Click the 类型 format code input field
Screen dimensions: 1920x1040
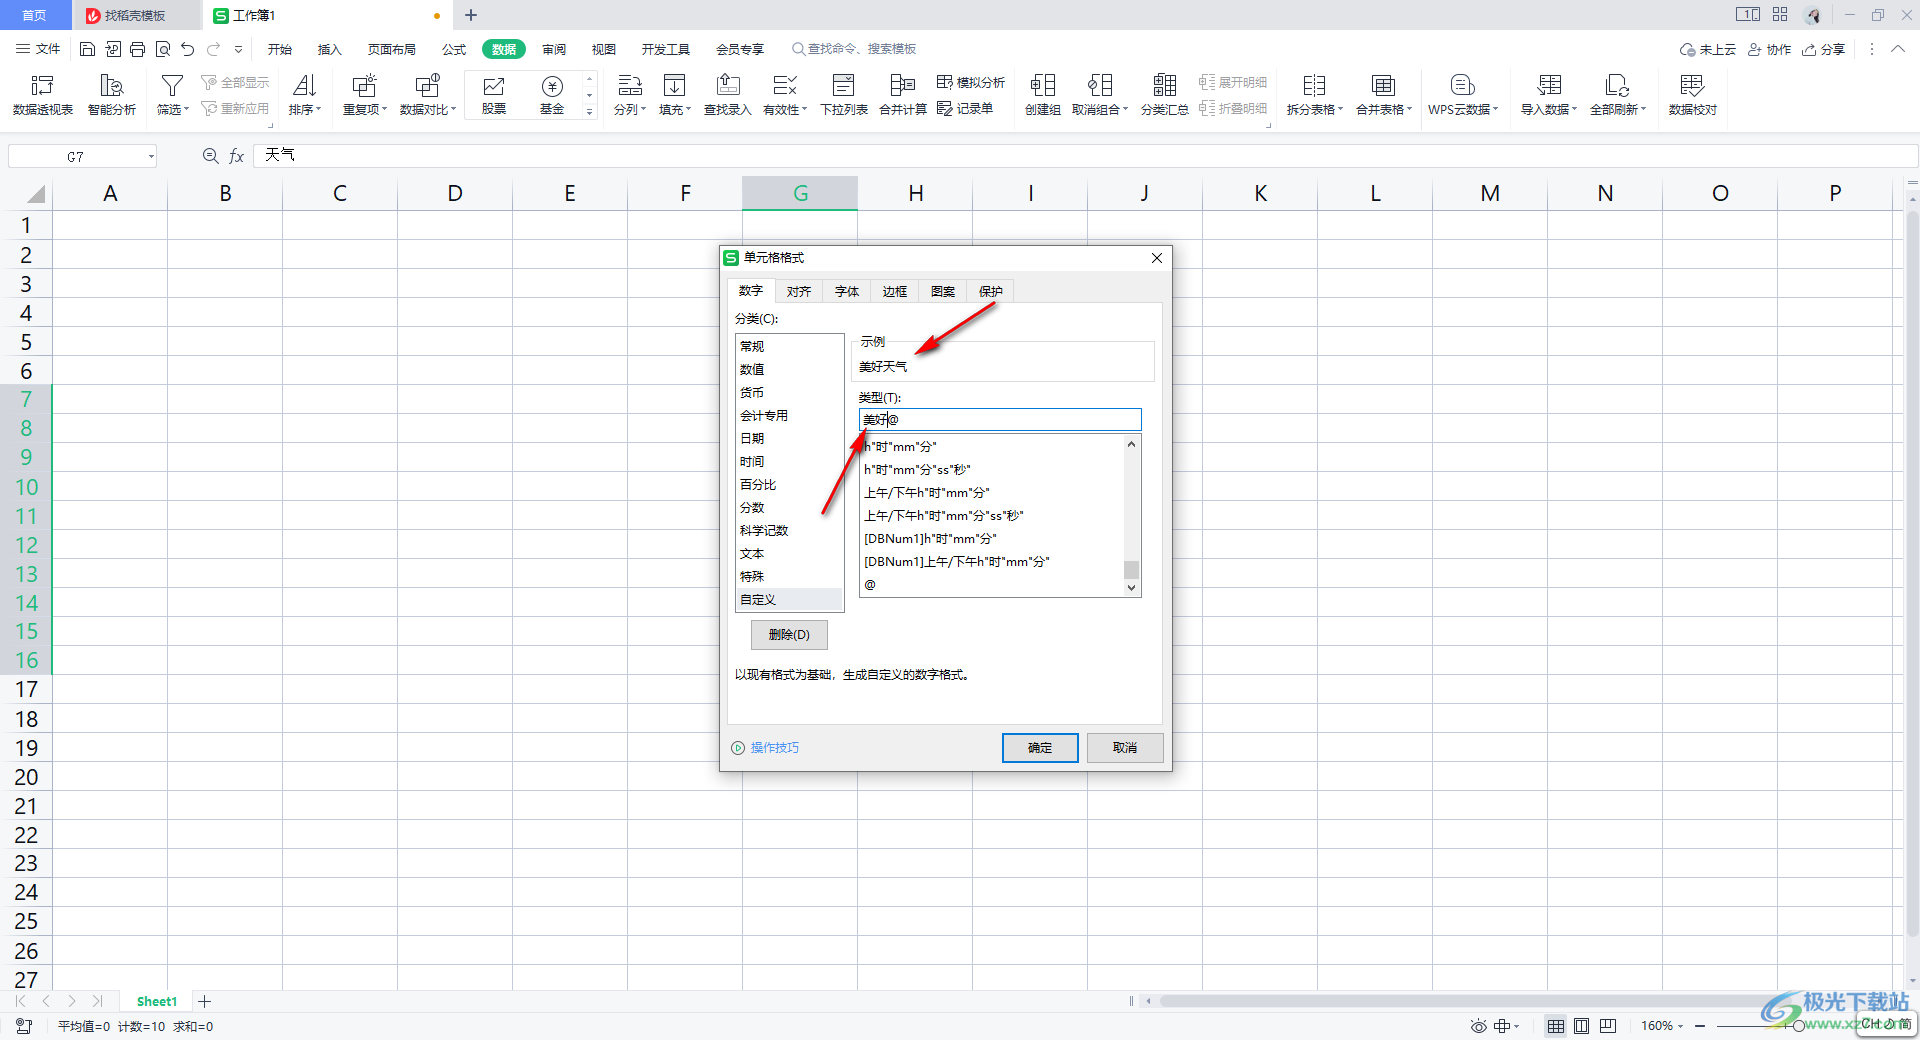point(1000,419)
